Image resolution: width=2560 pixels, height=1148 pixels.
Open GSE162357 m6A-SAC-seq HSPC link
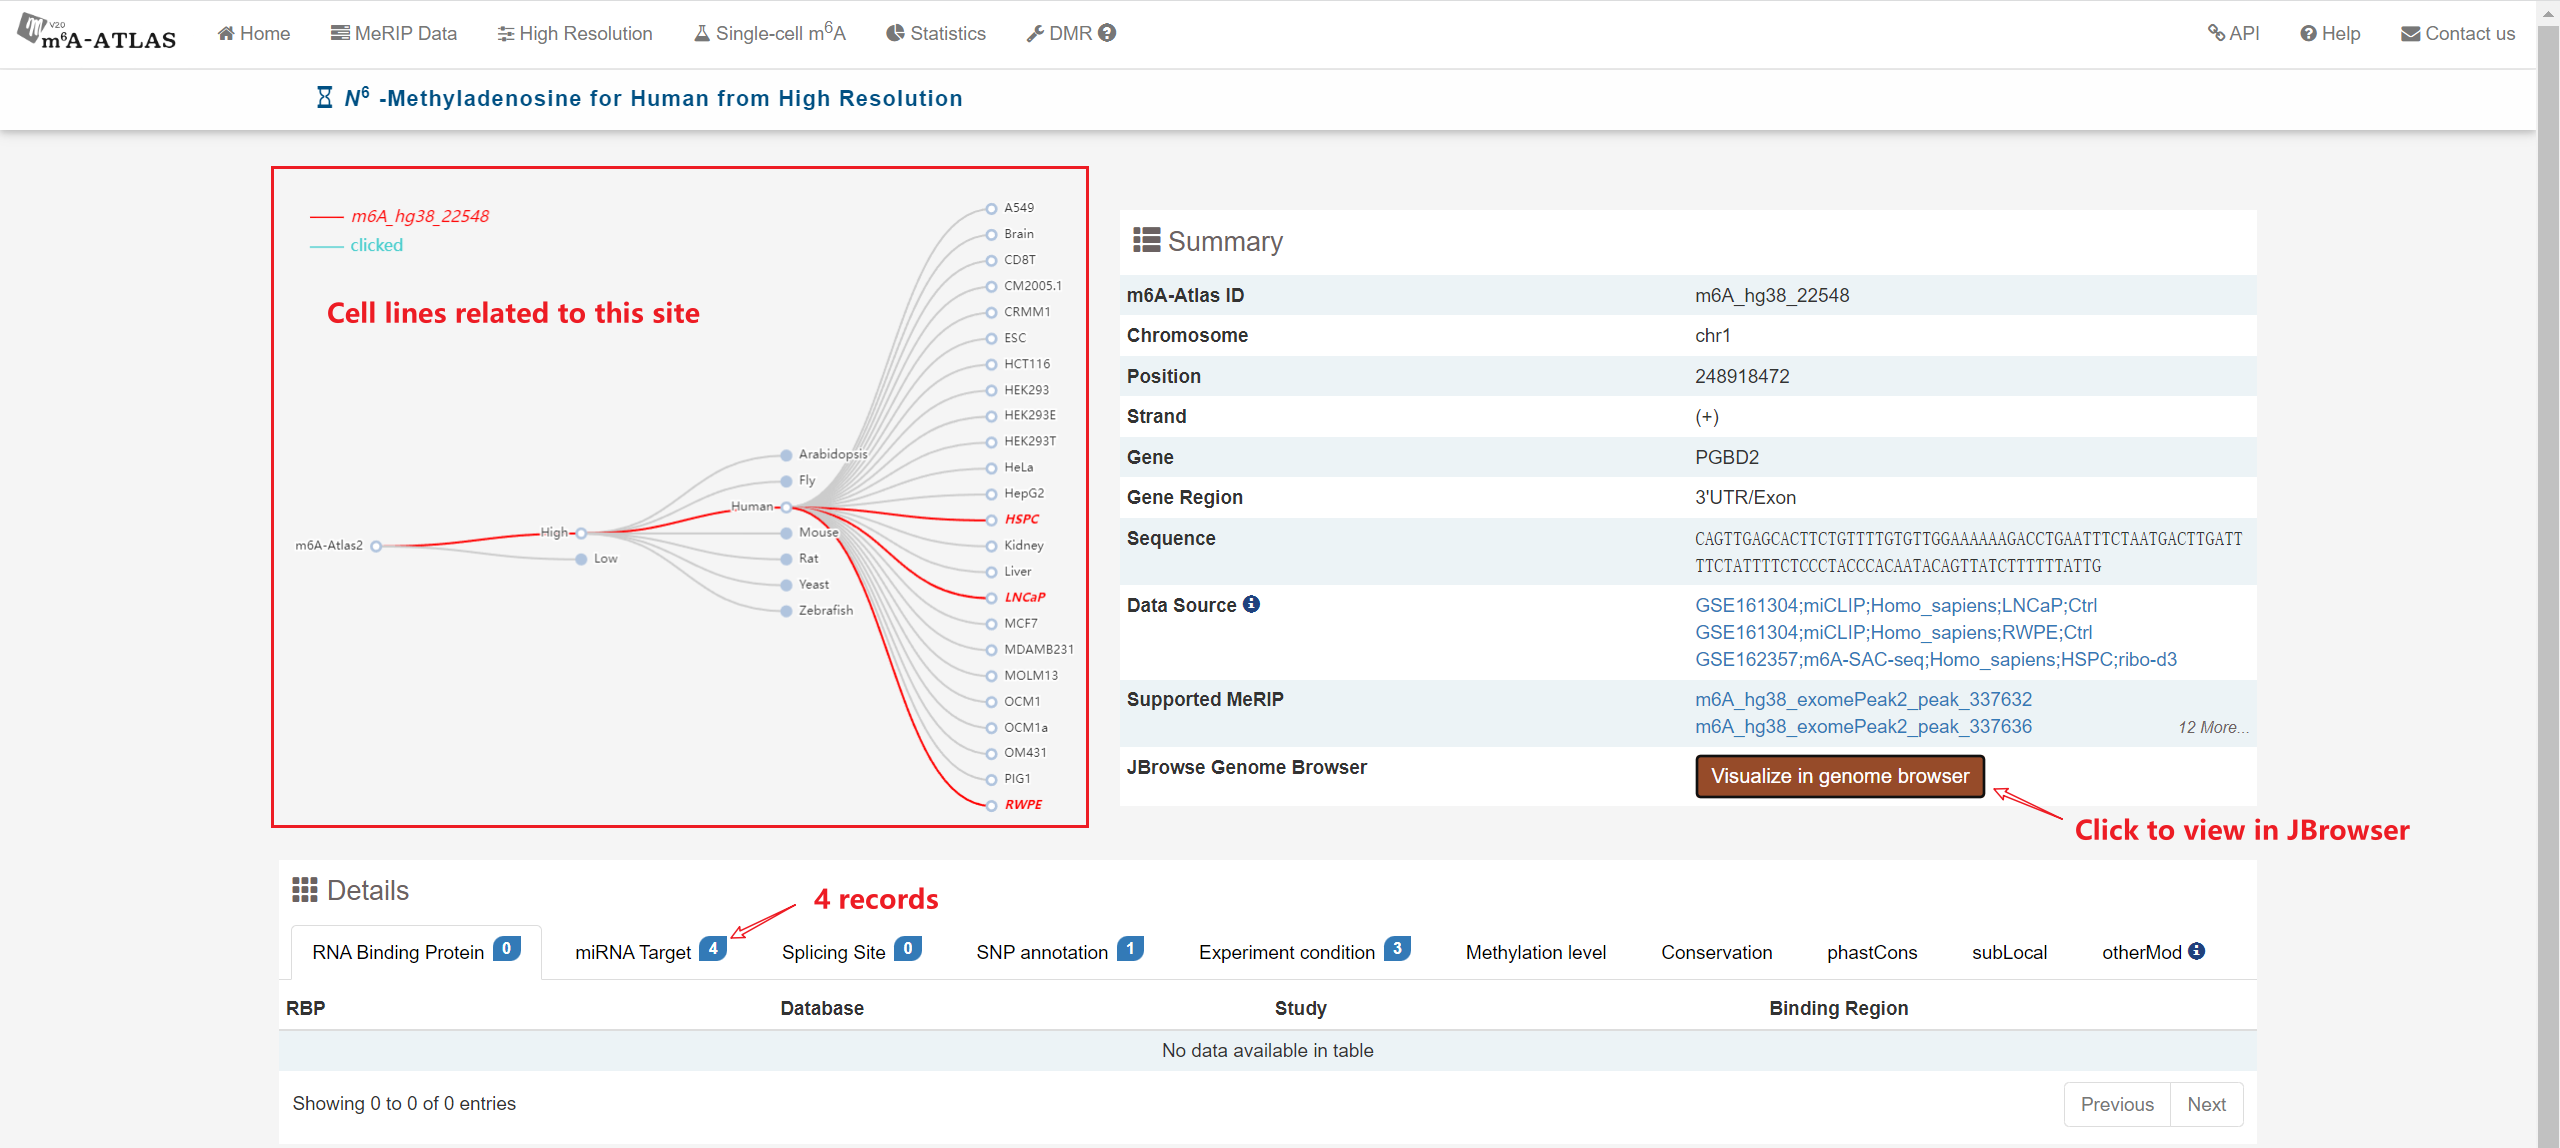coord(1935,659)
